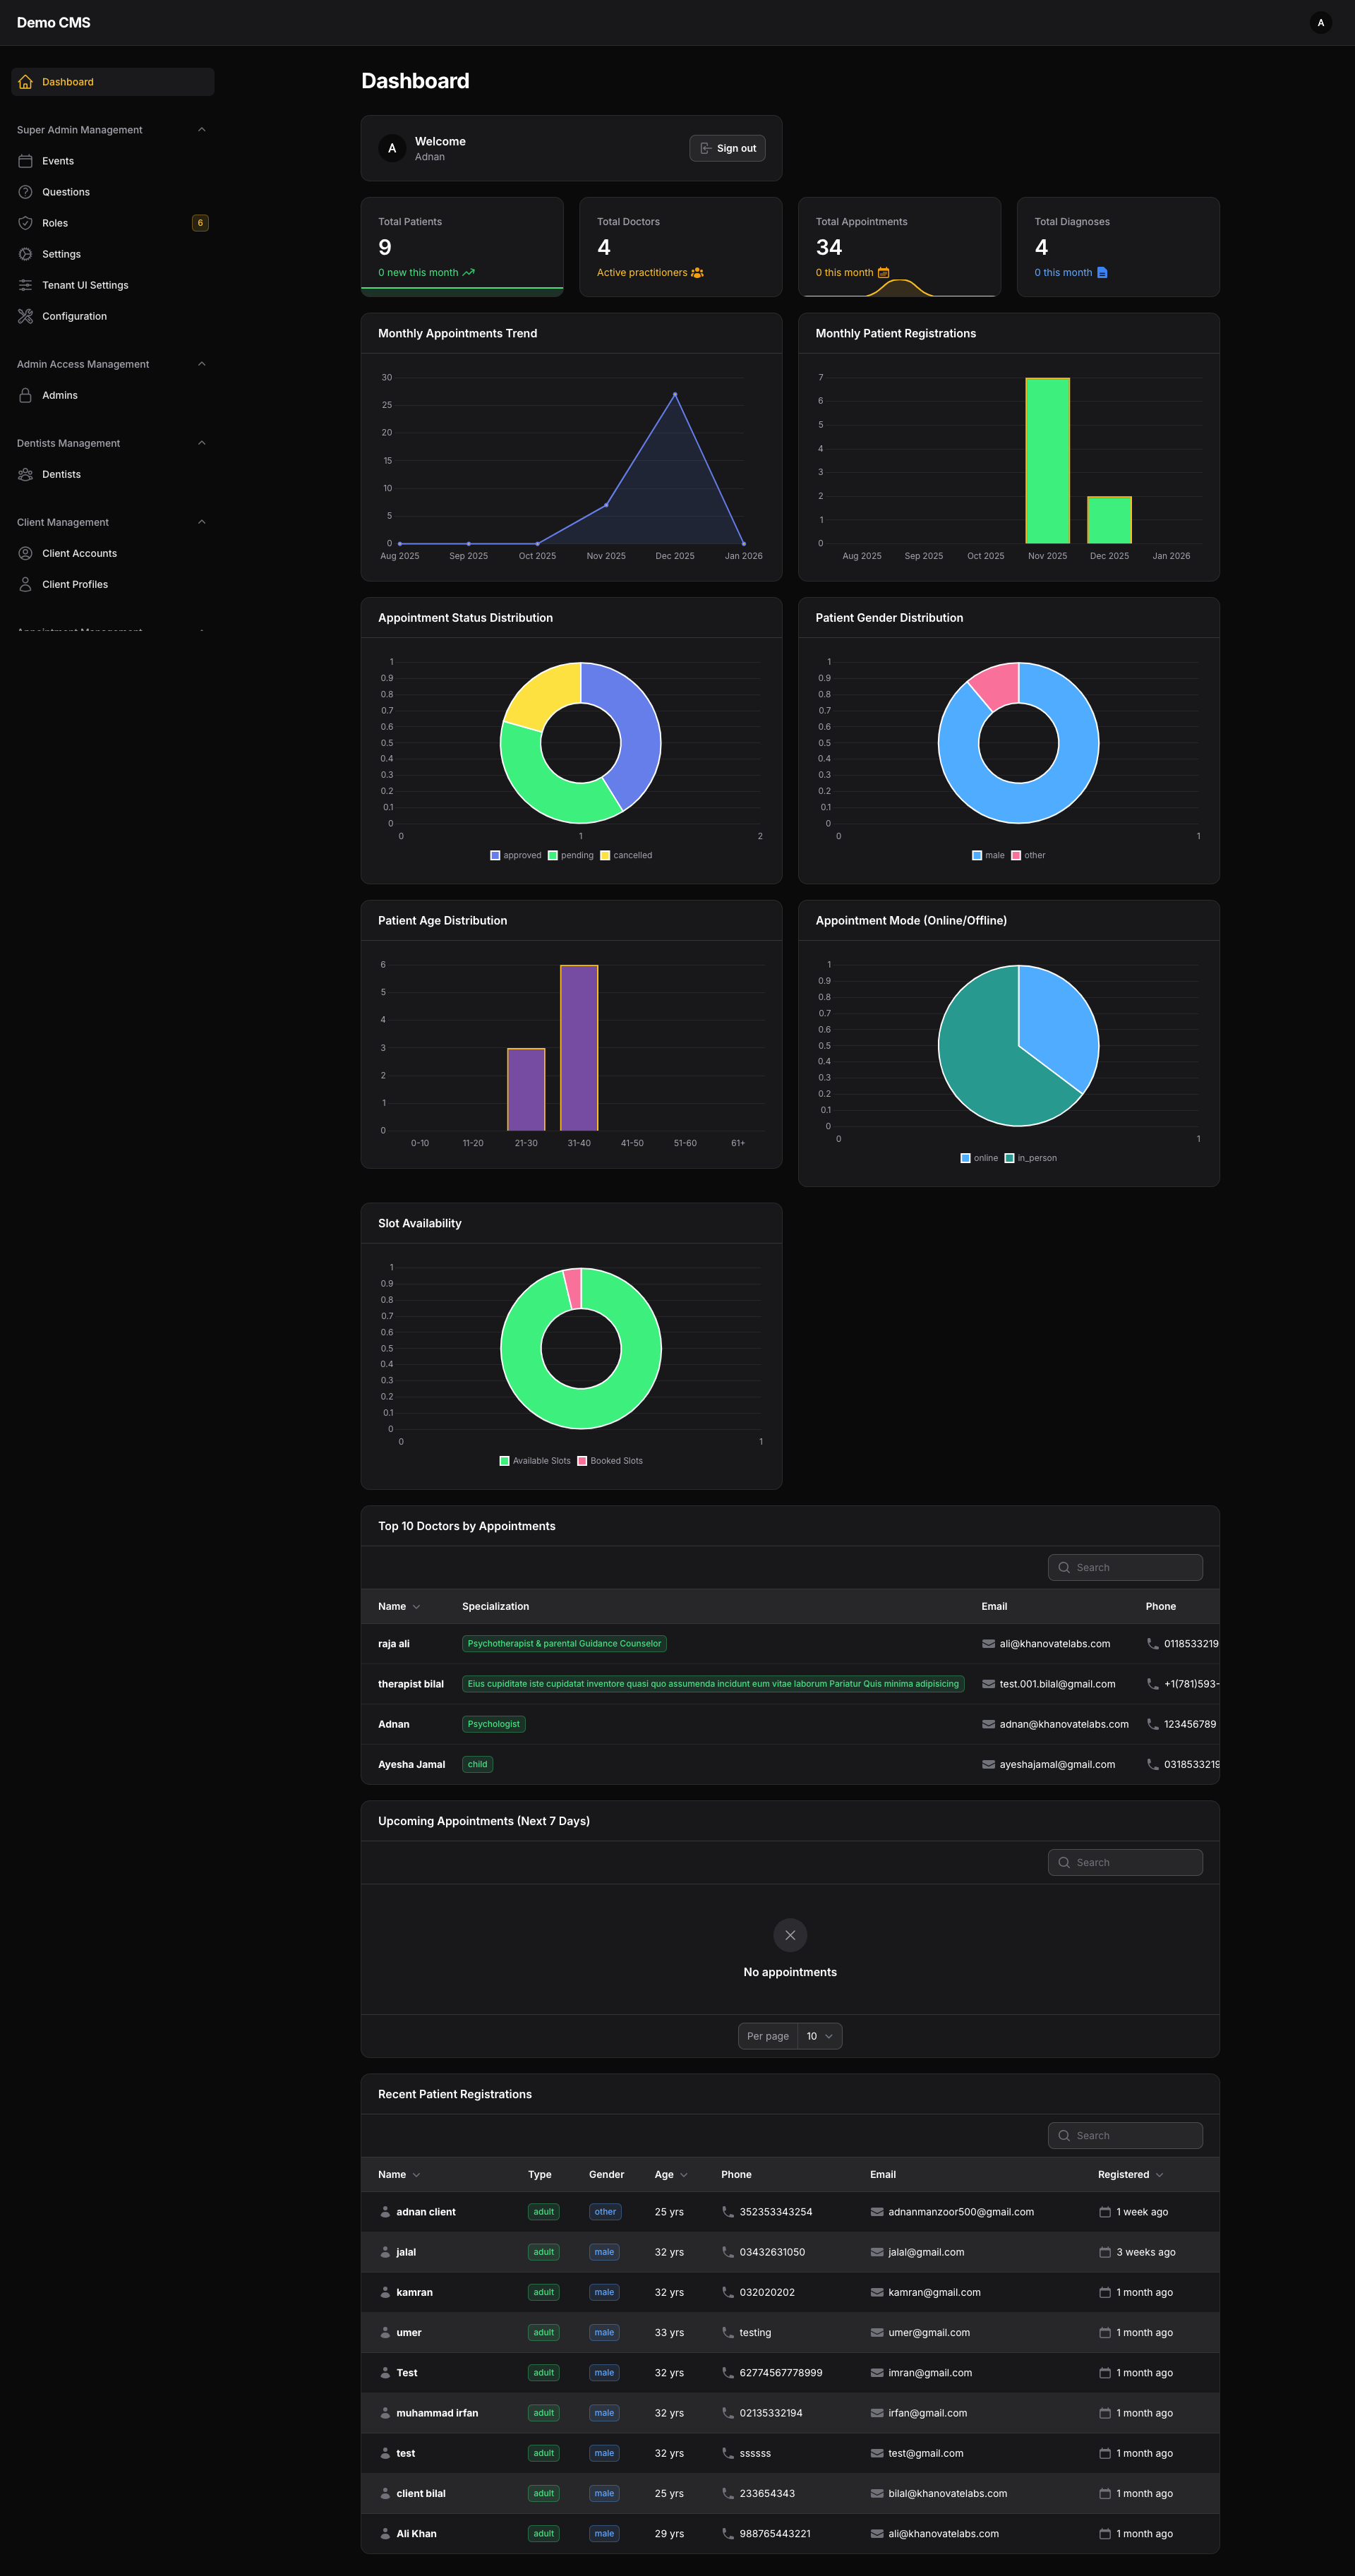
Task: Click the Events calendar icon in sidebar
Action: tap(26, 161)
